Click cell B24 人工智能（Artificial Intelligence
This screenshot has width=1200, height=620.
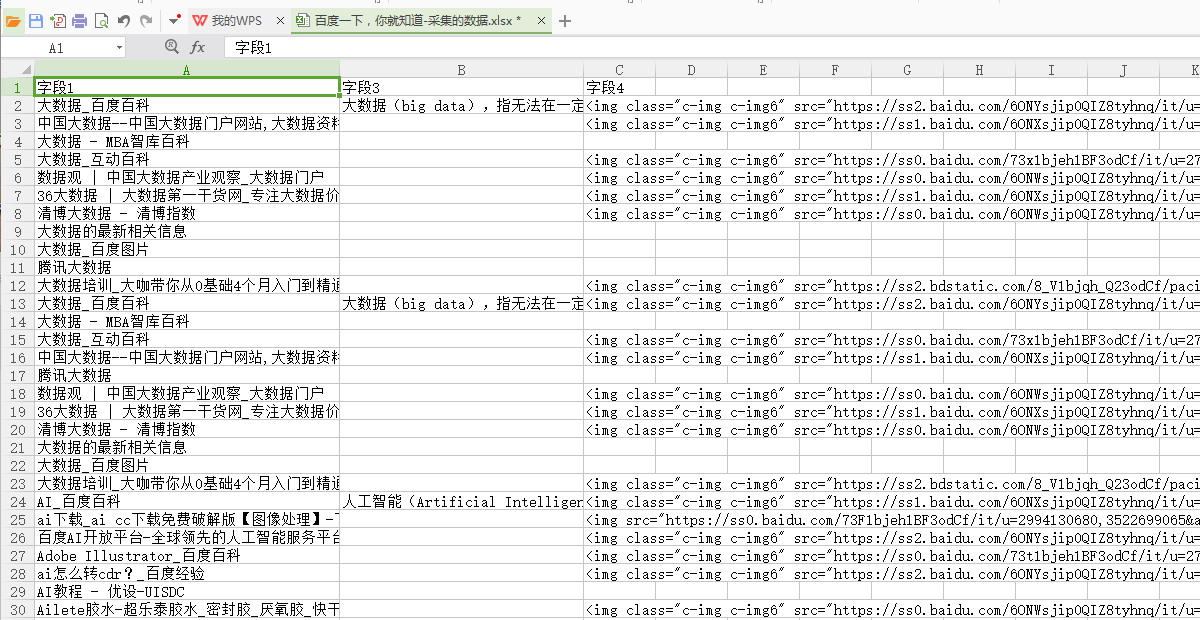[462, 501]
